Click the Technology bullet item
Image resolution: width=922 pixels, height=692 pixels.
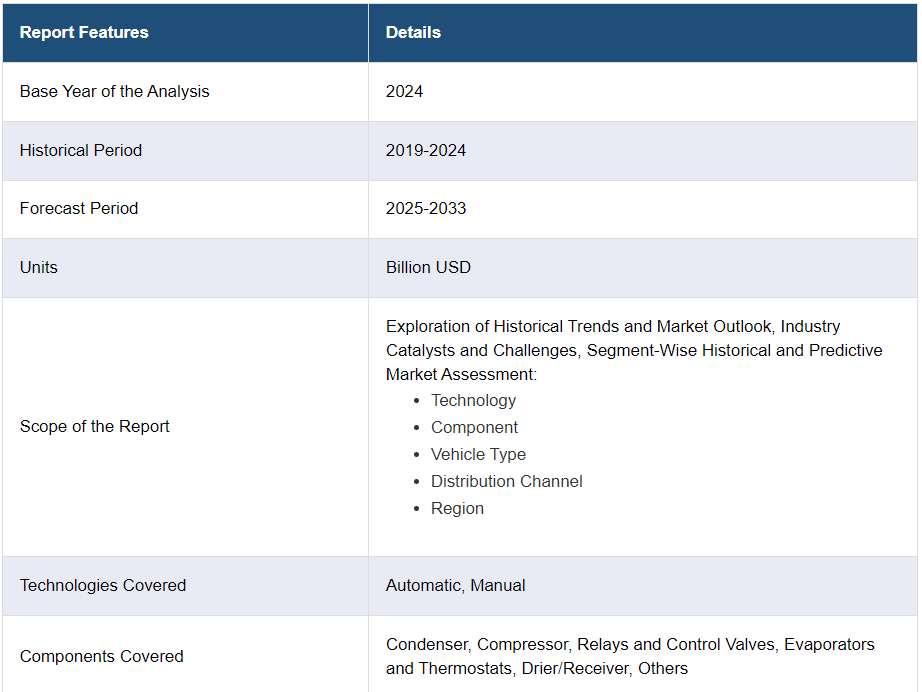(473, 400)
